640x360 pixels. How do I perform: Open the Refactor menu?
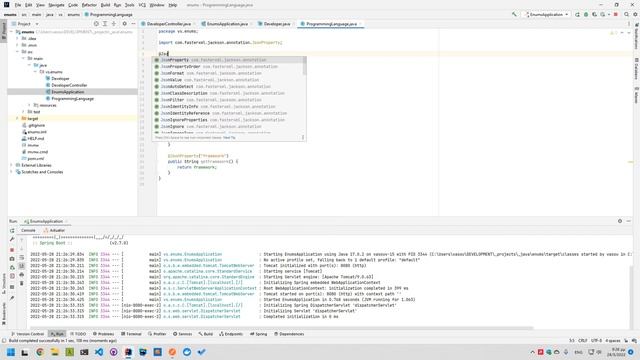pyautogui.click(x=89, y=5)
